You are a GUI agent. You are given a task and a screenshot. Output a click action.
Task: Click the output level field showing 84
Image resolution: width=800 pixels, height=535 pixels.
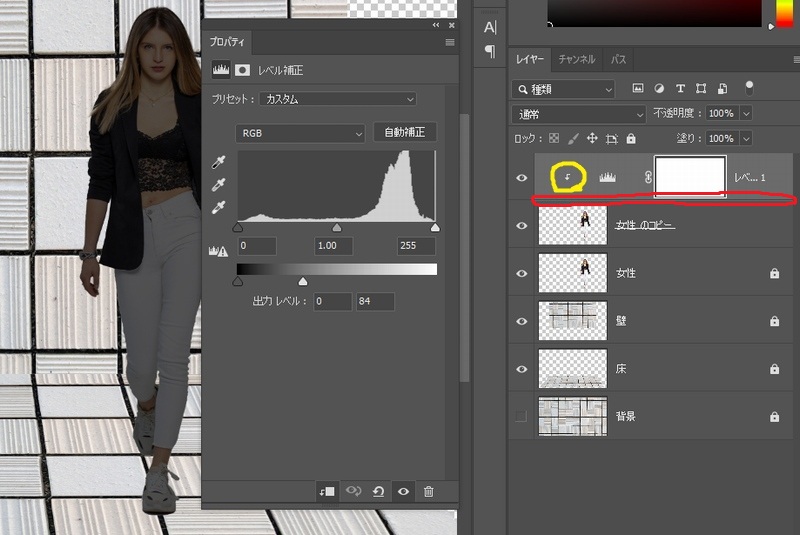[x=375, y=301]
